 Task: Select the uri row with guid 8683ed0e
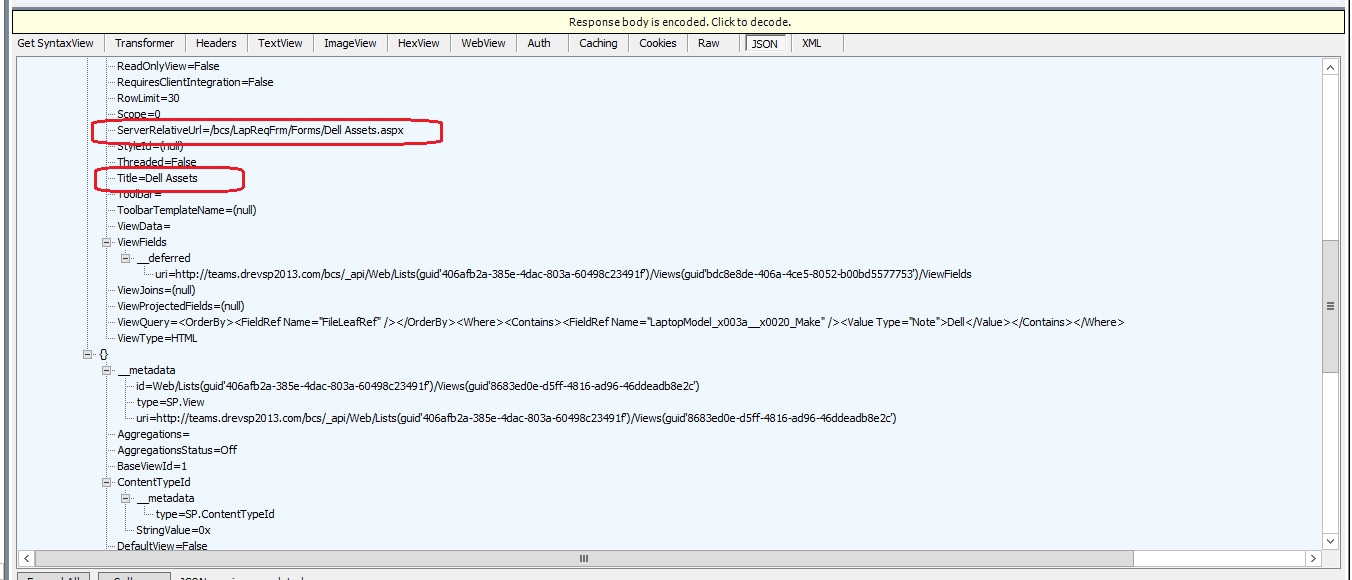point(516,418)
